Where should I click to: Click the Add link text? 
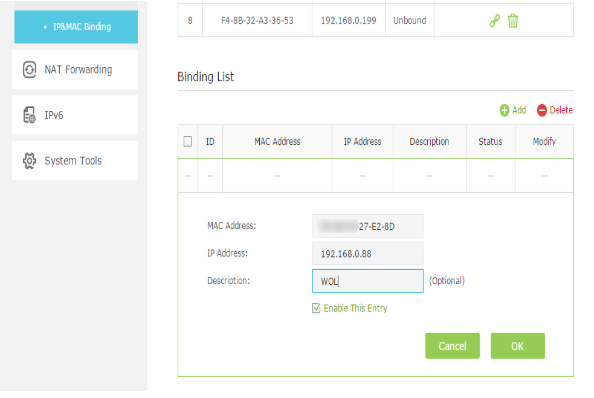[x=519, y=110]
